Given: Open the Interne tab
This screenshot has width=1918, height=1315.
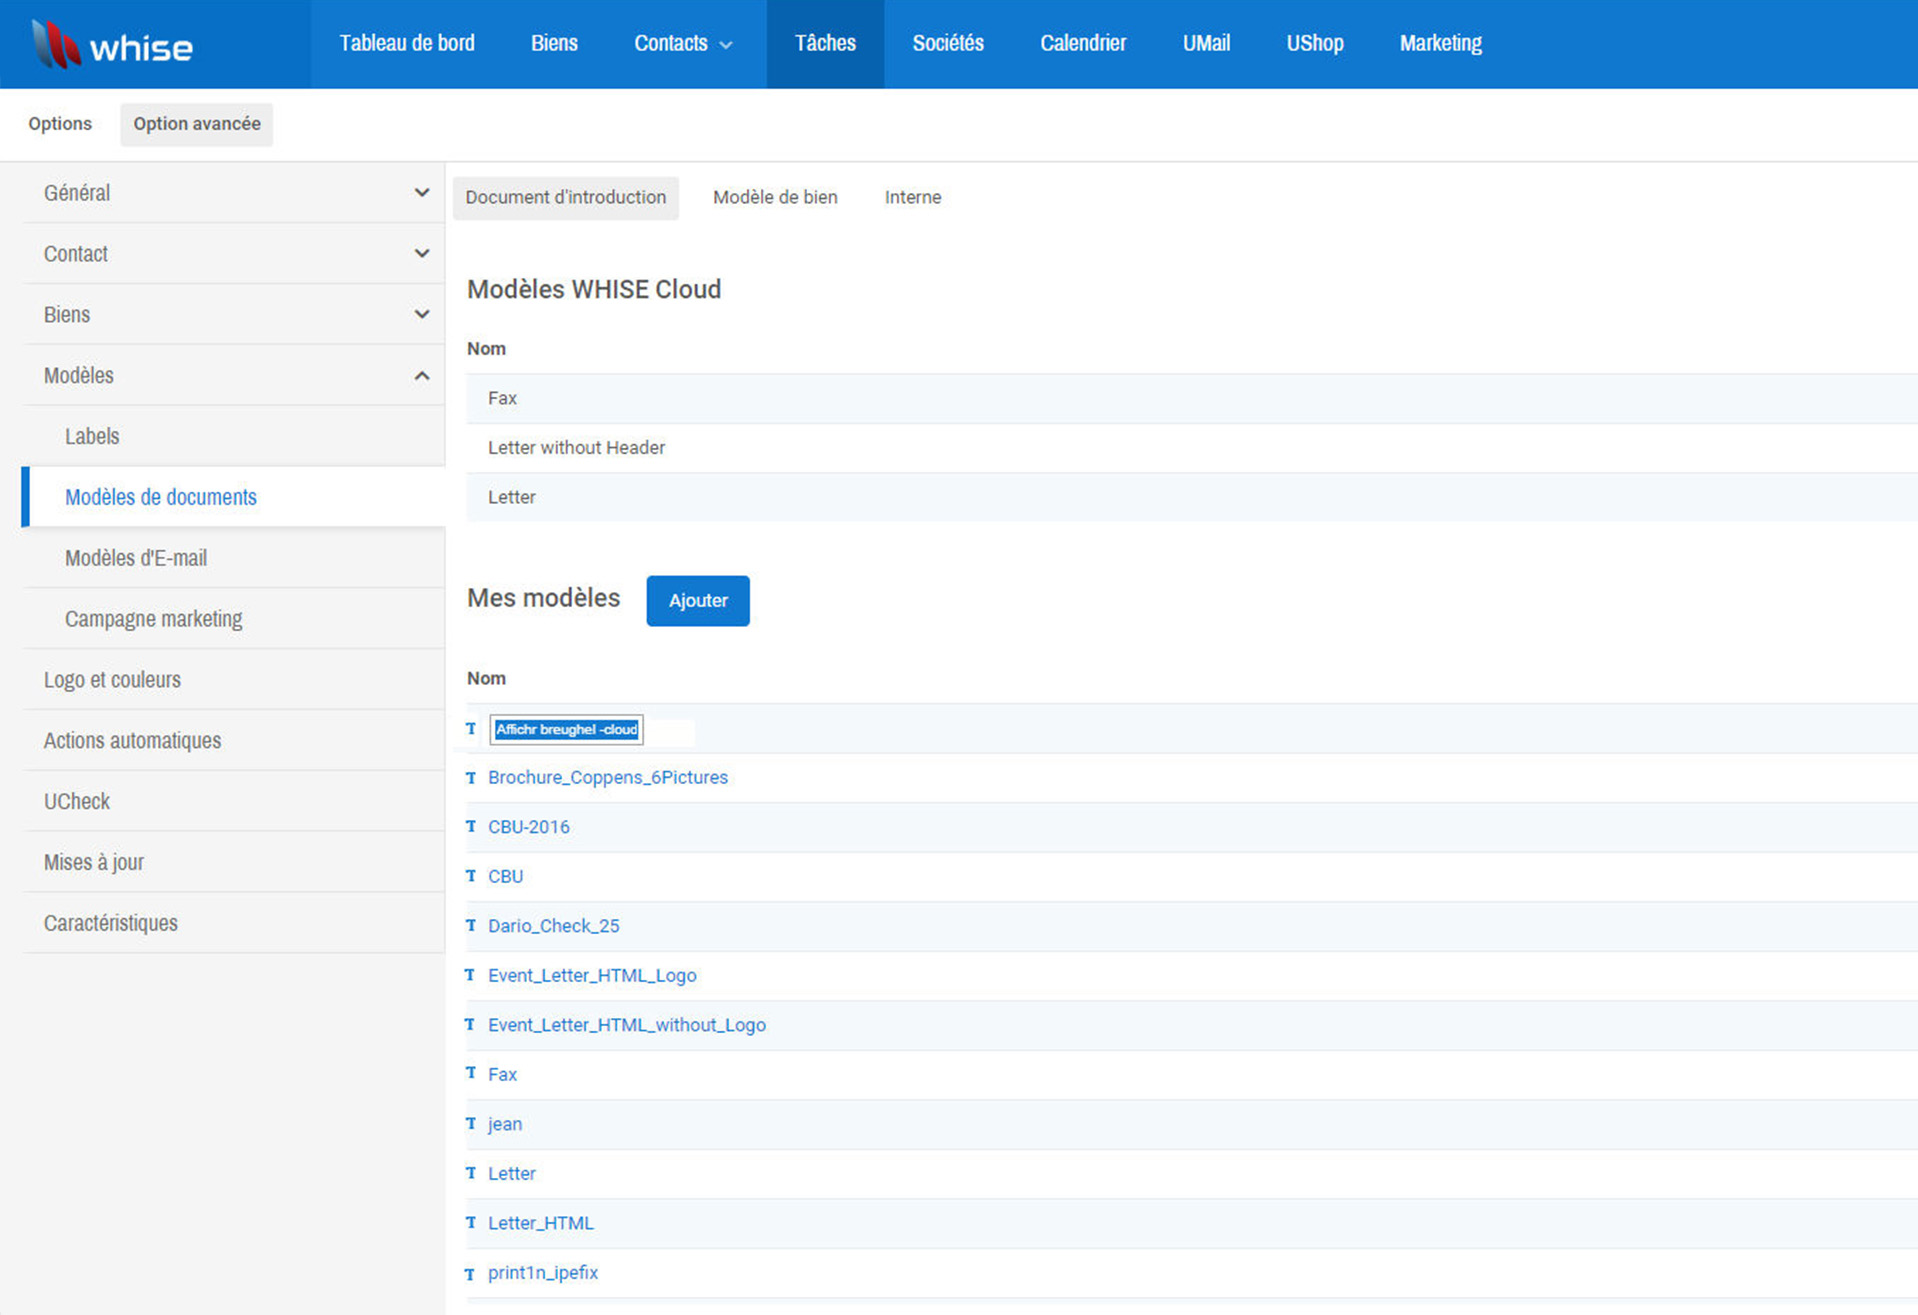Looking at the screenshot, I should point(912,198).
